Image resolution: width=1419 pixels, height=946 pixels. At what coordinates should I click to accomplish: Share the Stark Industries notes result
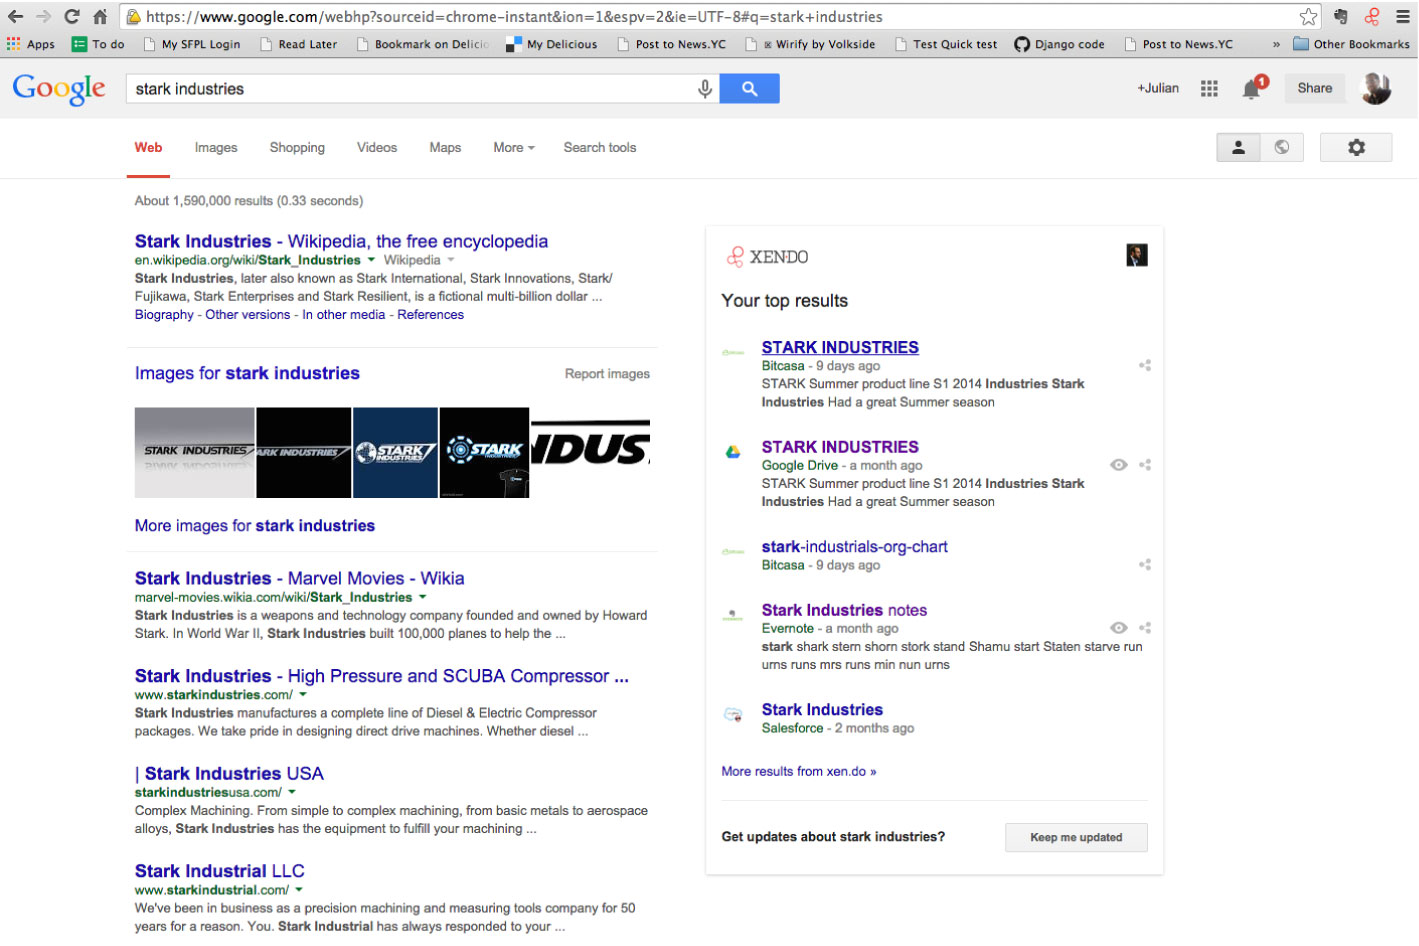[1145, 628]
